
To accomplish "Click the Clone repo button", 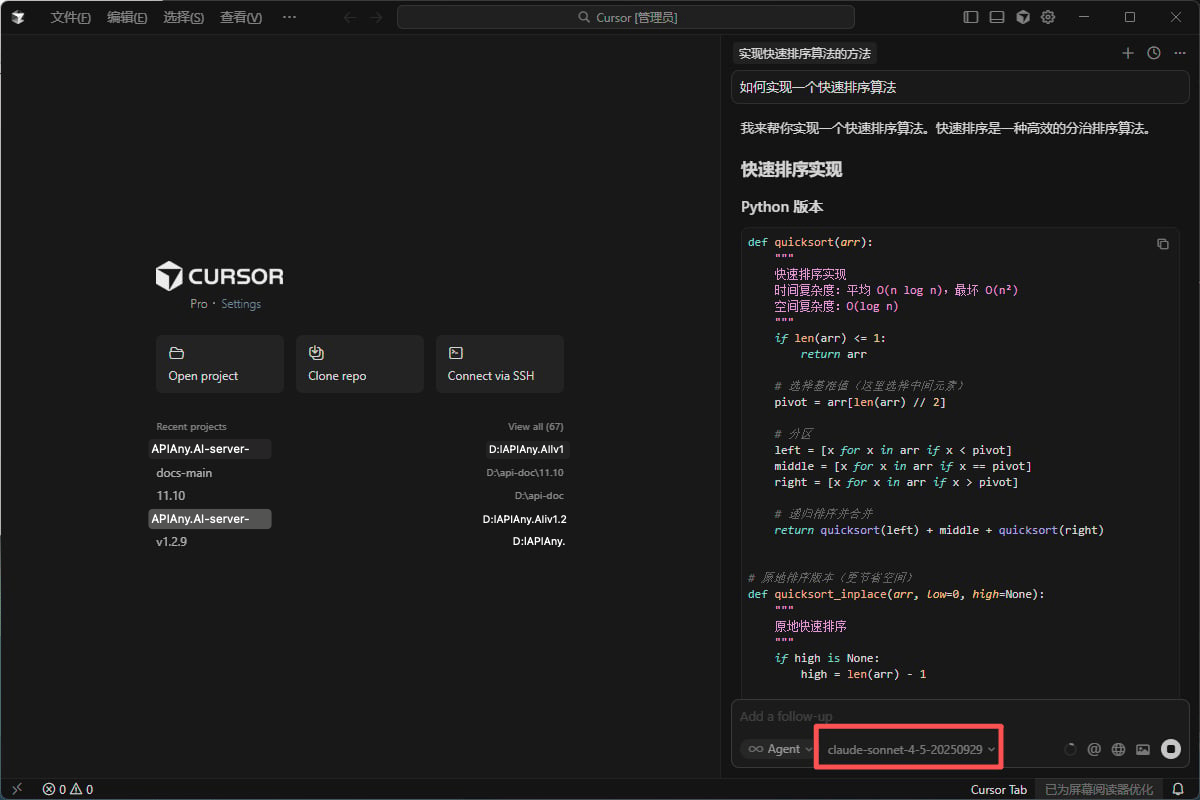I will pos(360,364).
